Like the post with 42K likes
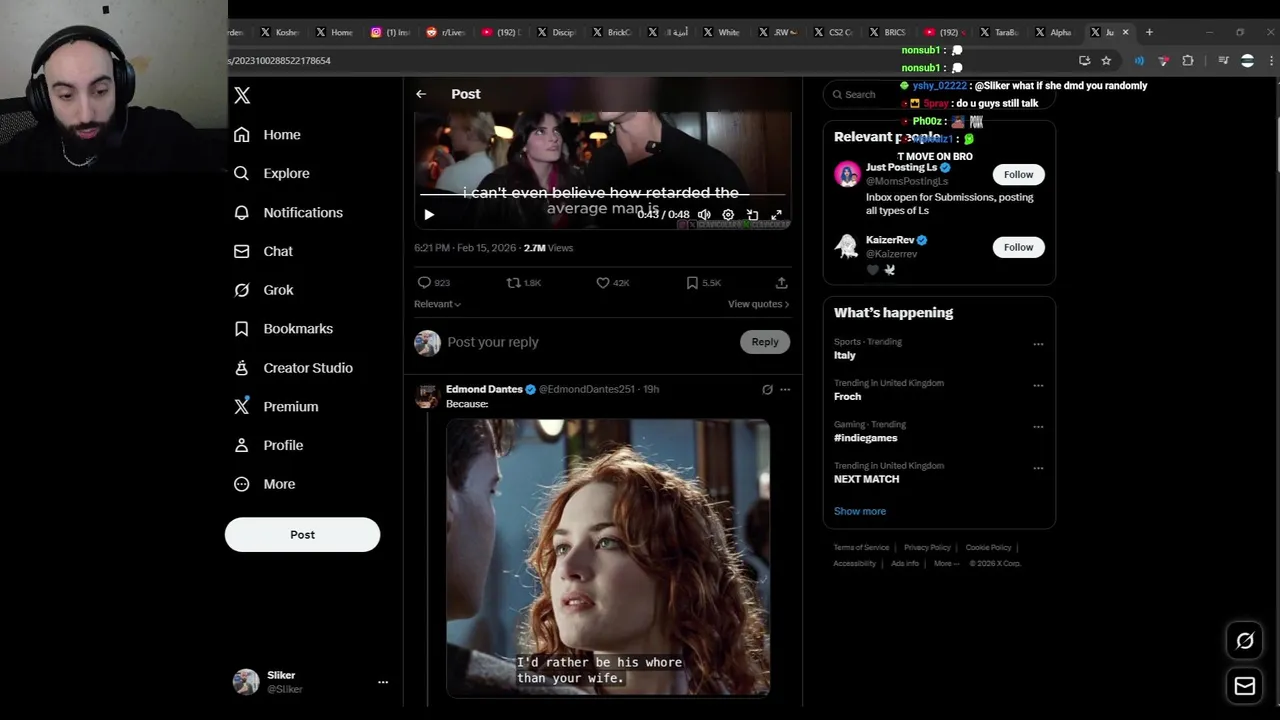The width and height of the screenshot is (1280, 720). click(612, 283)
